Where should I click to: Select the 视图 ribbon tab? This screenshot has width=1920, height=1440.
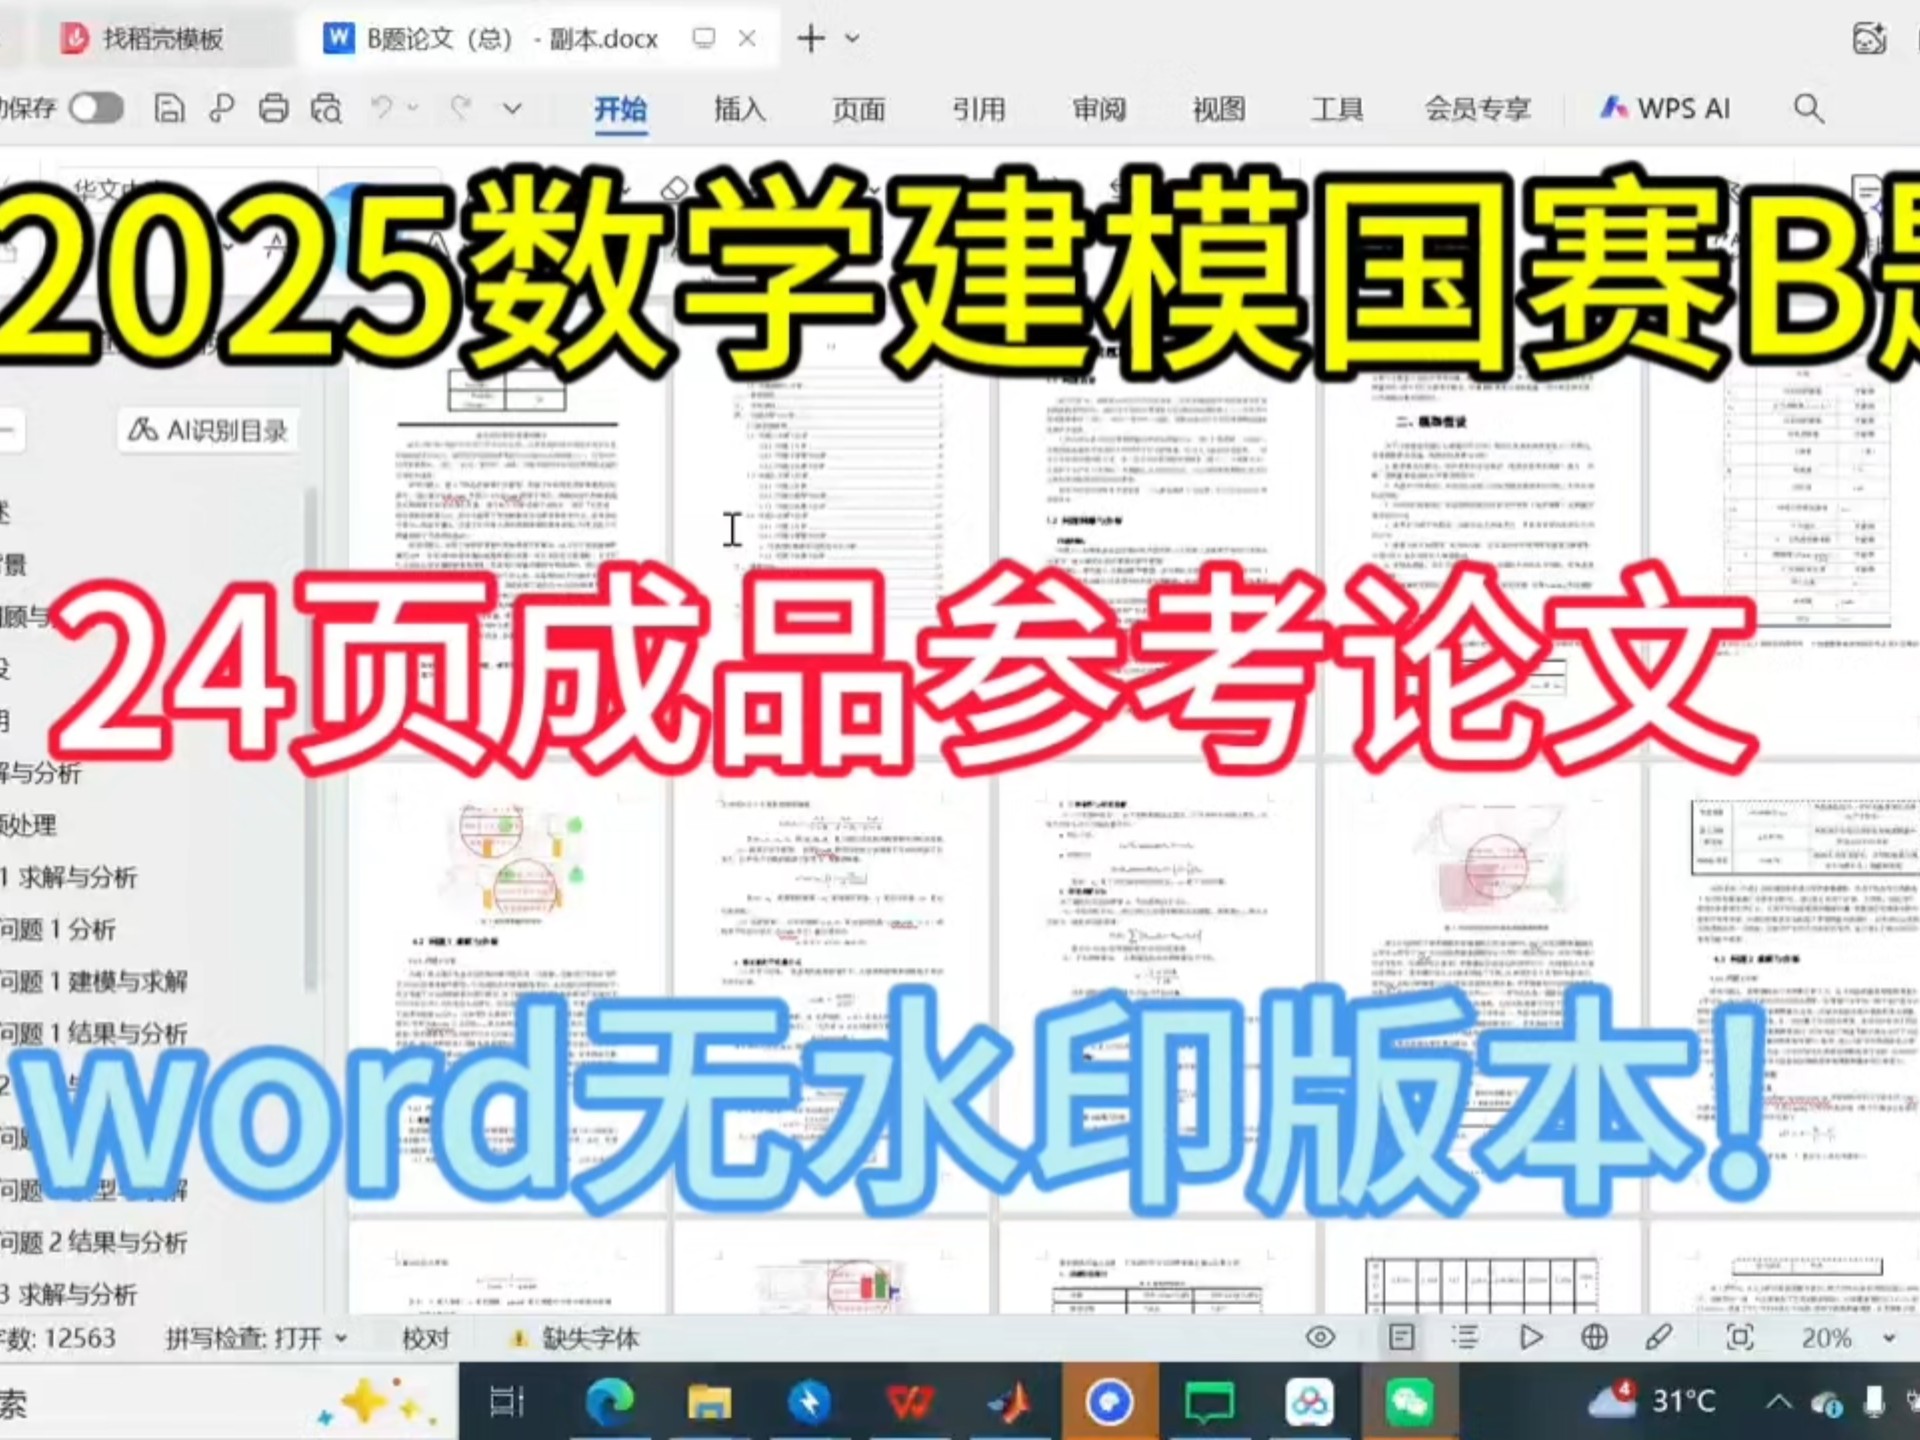click(x=1219, y=108)
